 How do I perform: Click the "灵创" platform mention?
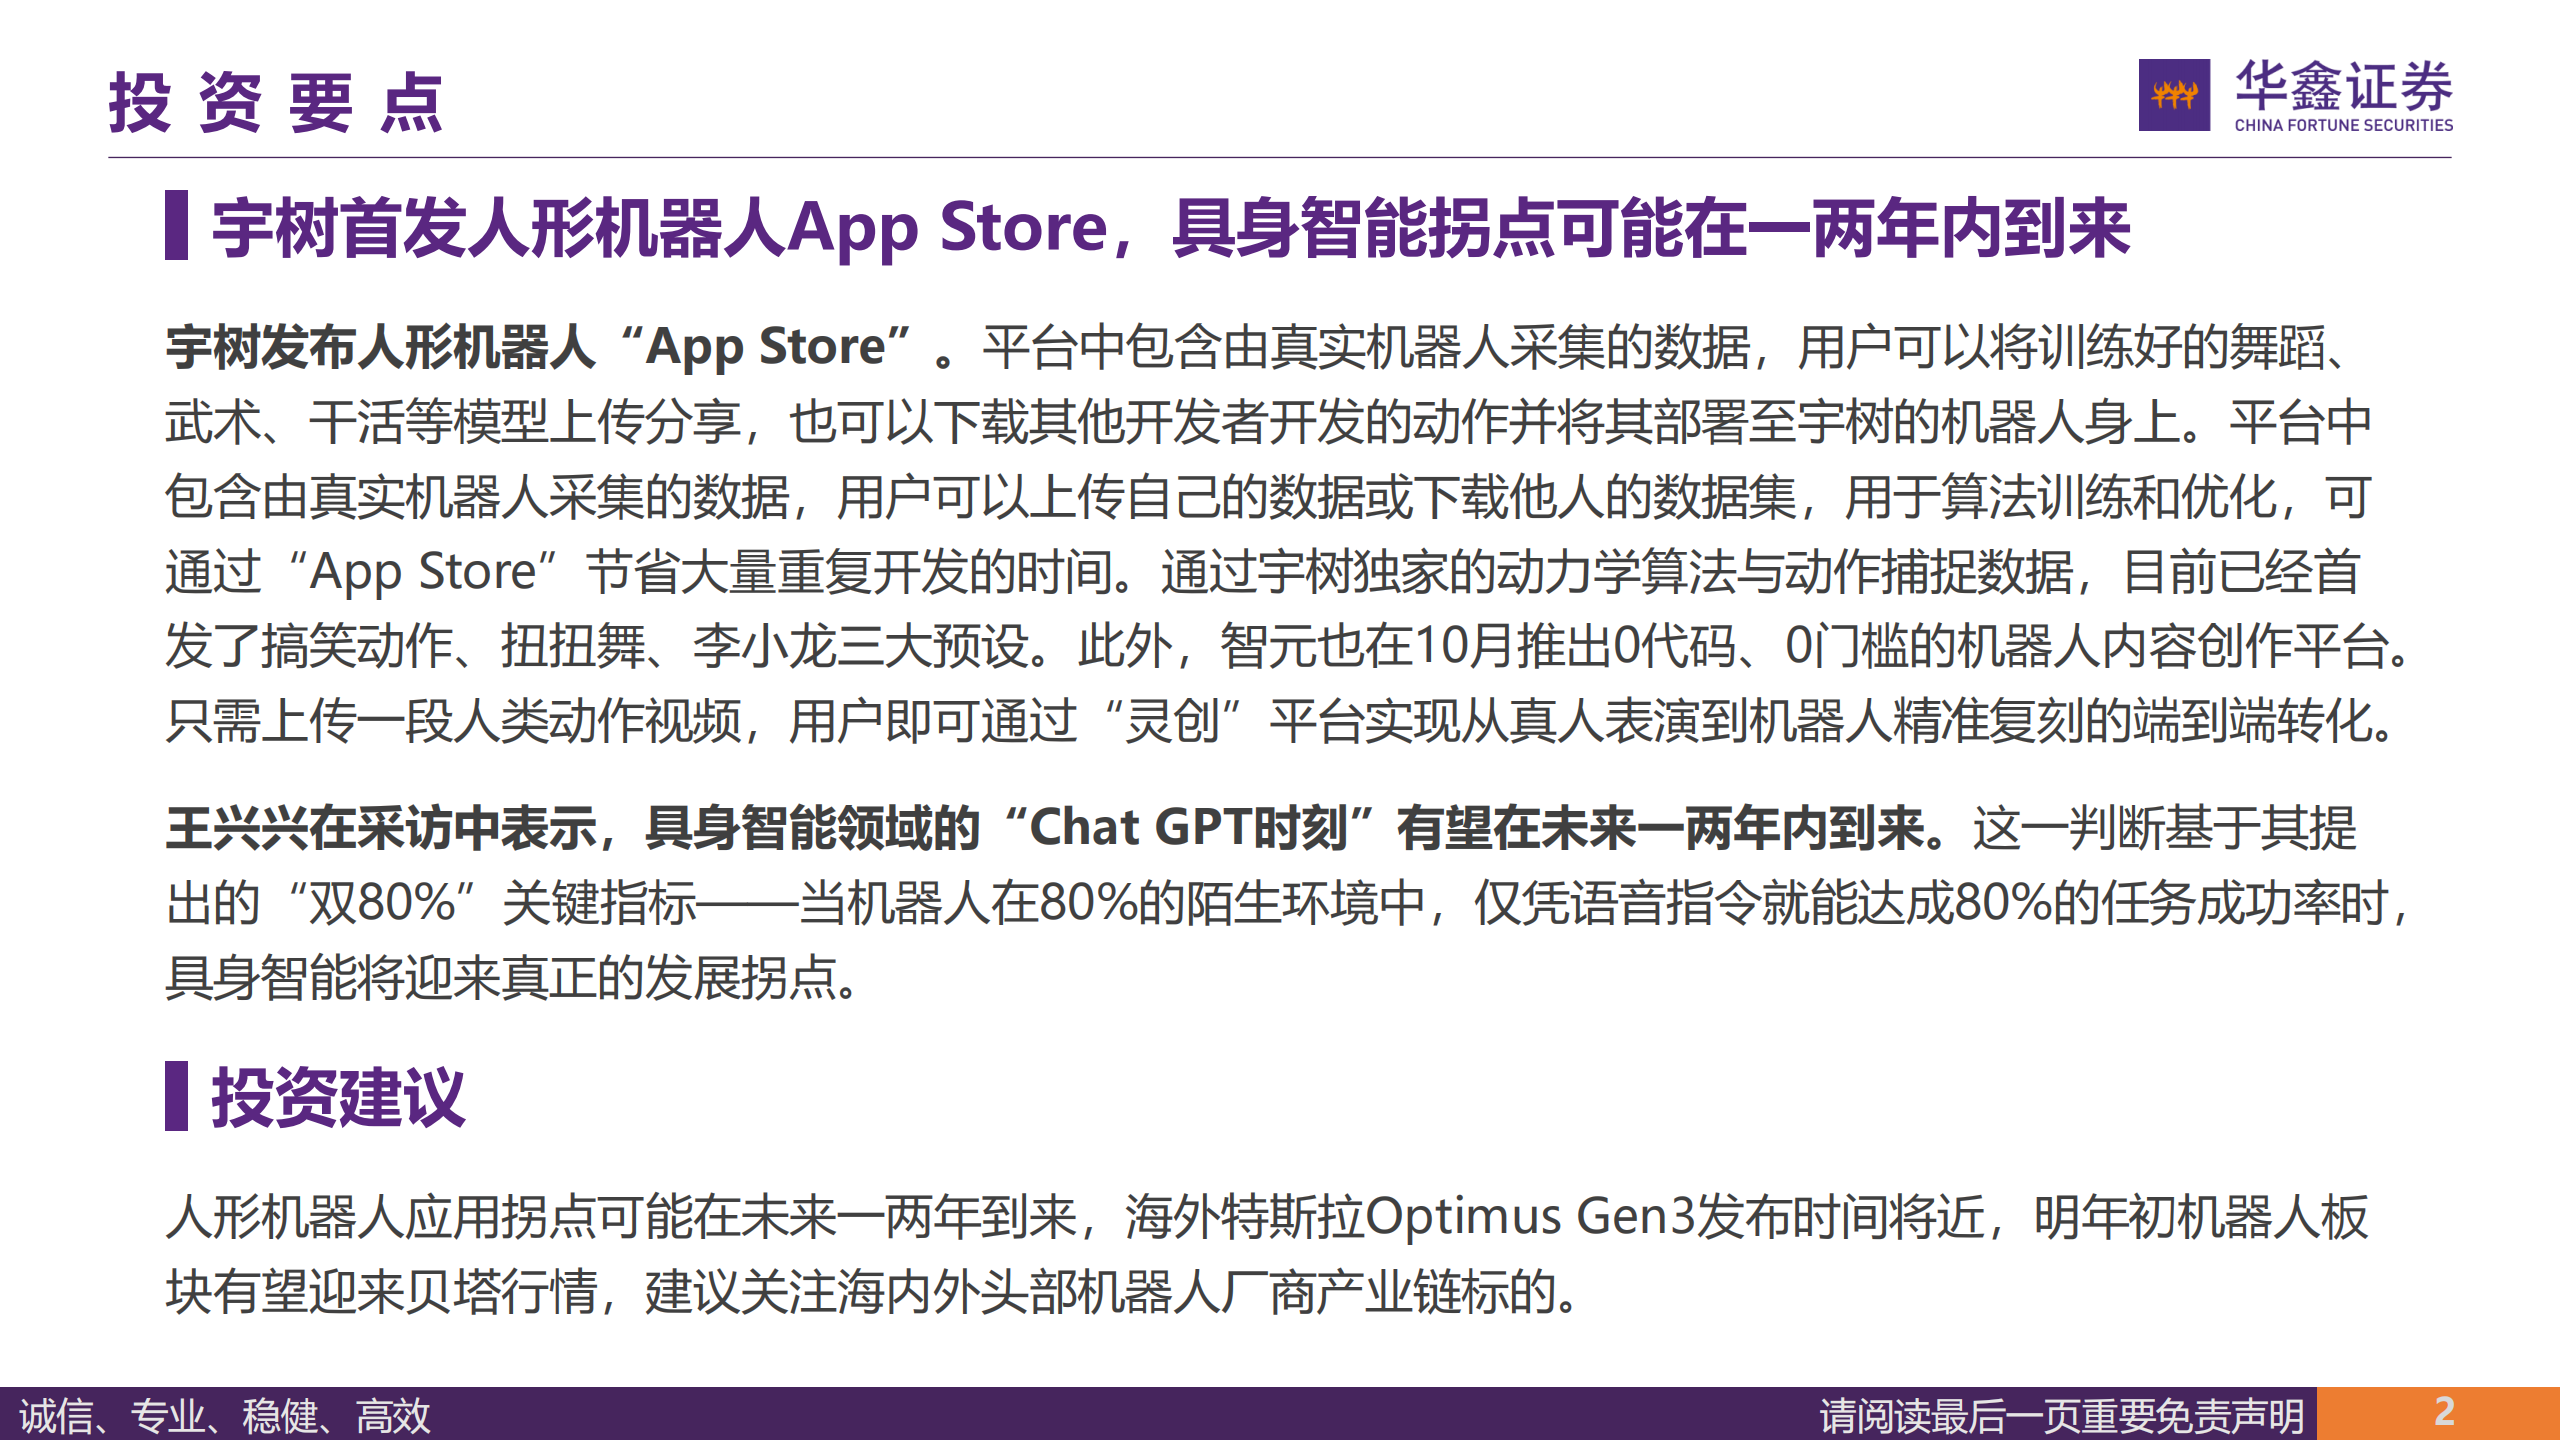(x=1172, y=721)
